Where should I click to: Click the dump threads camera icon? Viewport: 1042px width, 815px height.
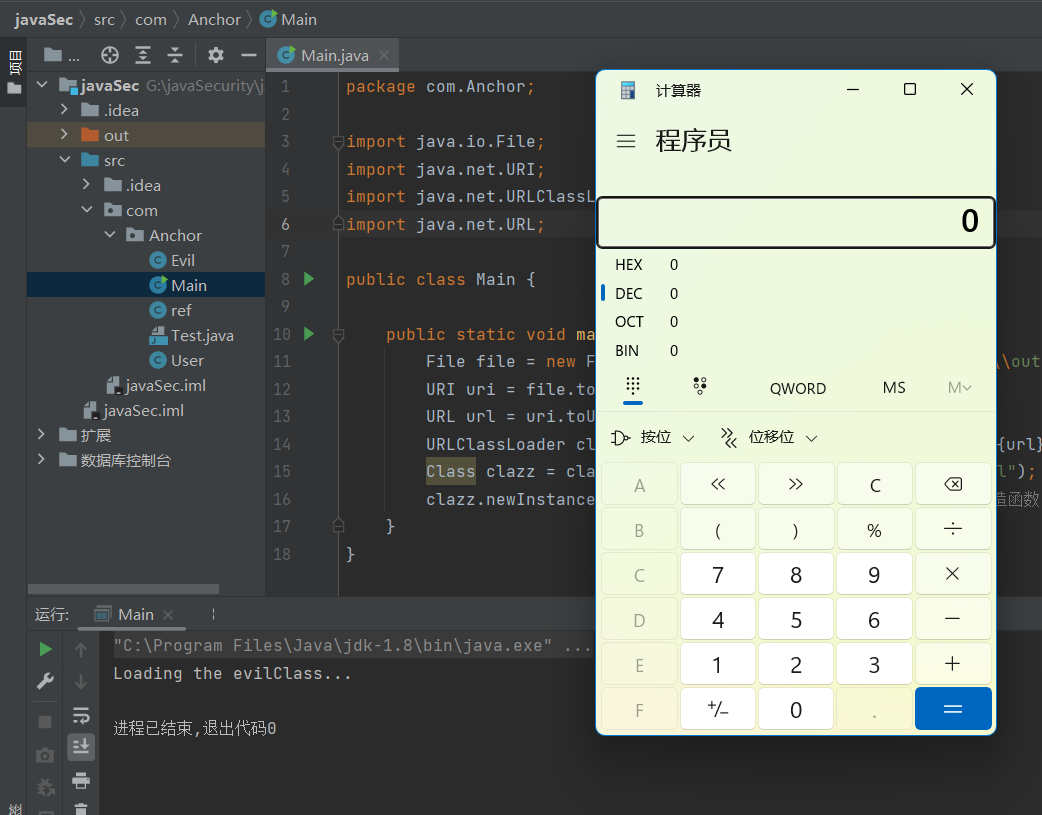pos(45,755)
